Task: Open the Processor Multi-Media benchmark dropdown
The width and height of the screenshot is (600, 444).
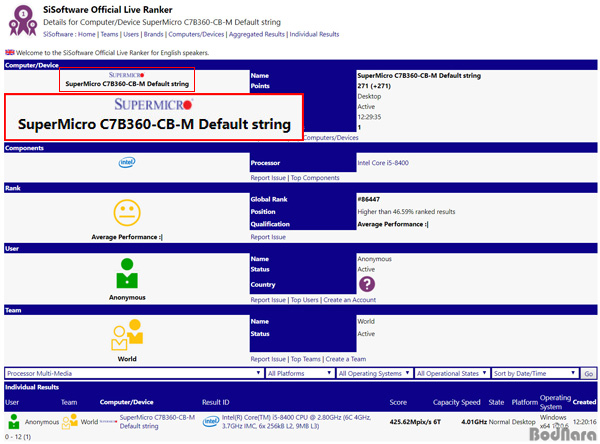Action: (x=134, y=373)
